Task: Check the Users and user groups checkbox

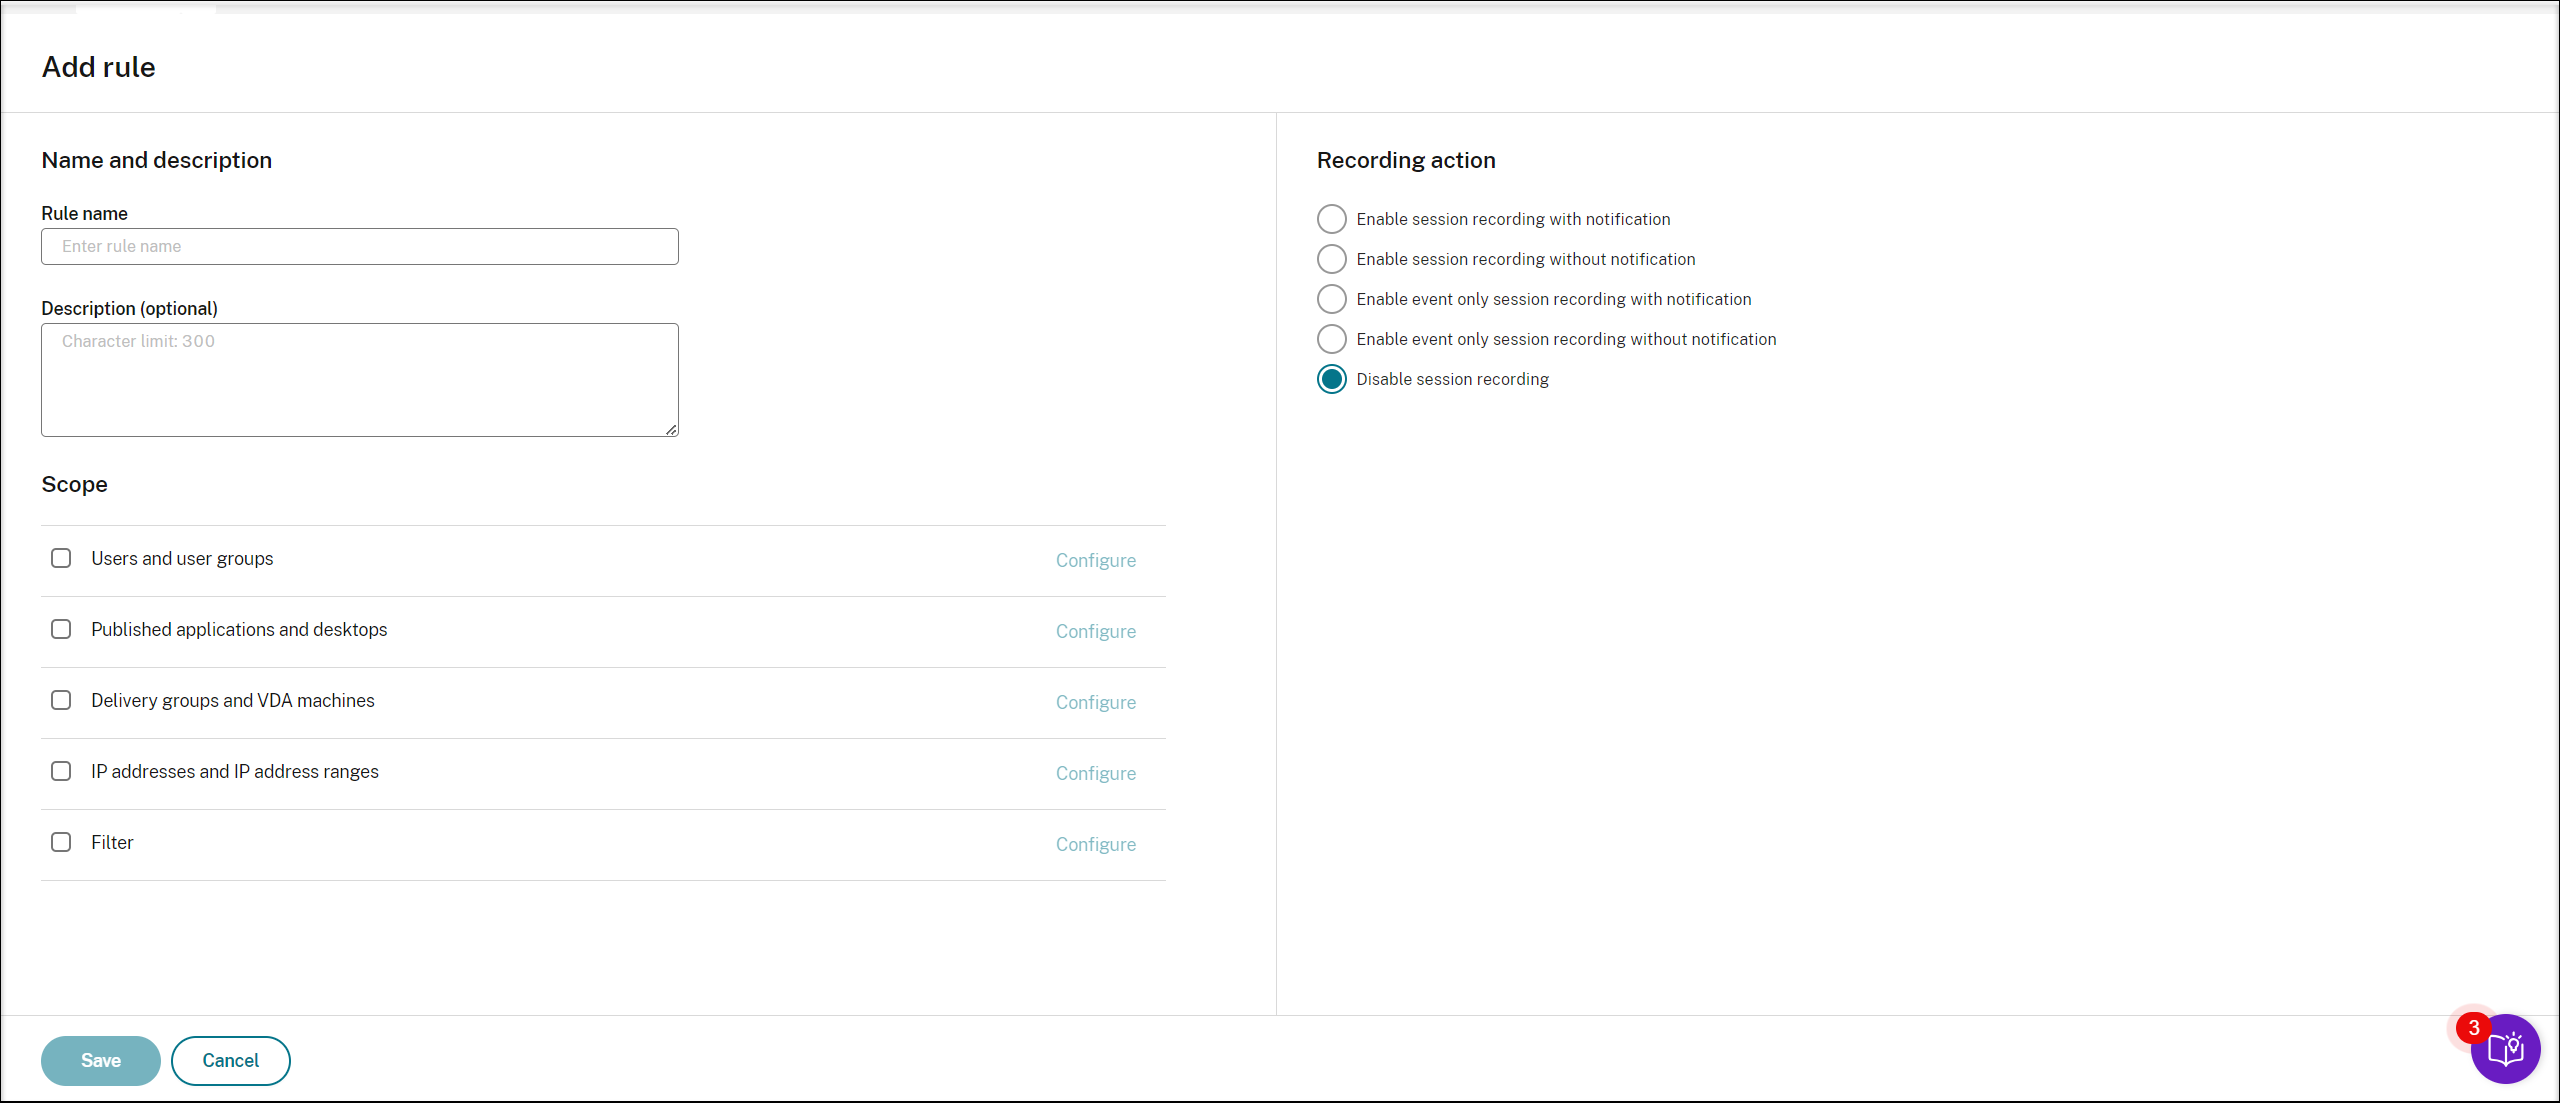Action: pyautogui.click(x=61, y=558)
